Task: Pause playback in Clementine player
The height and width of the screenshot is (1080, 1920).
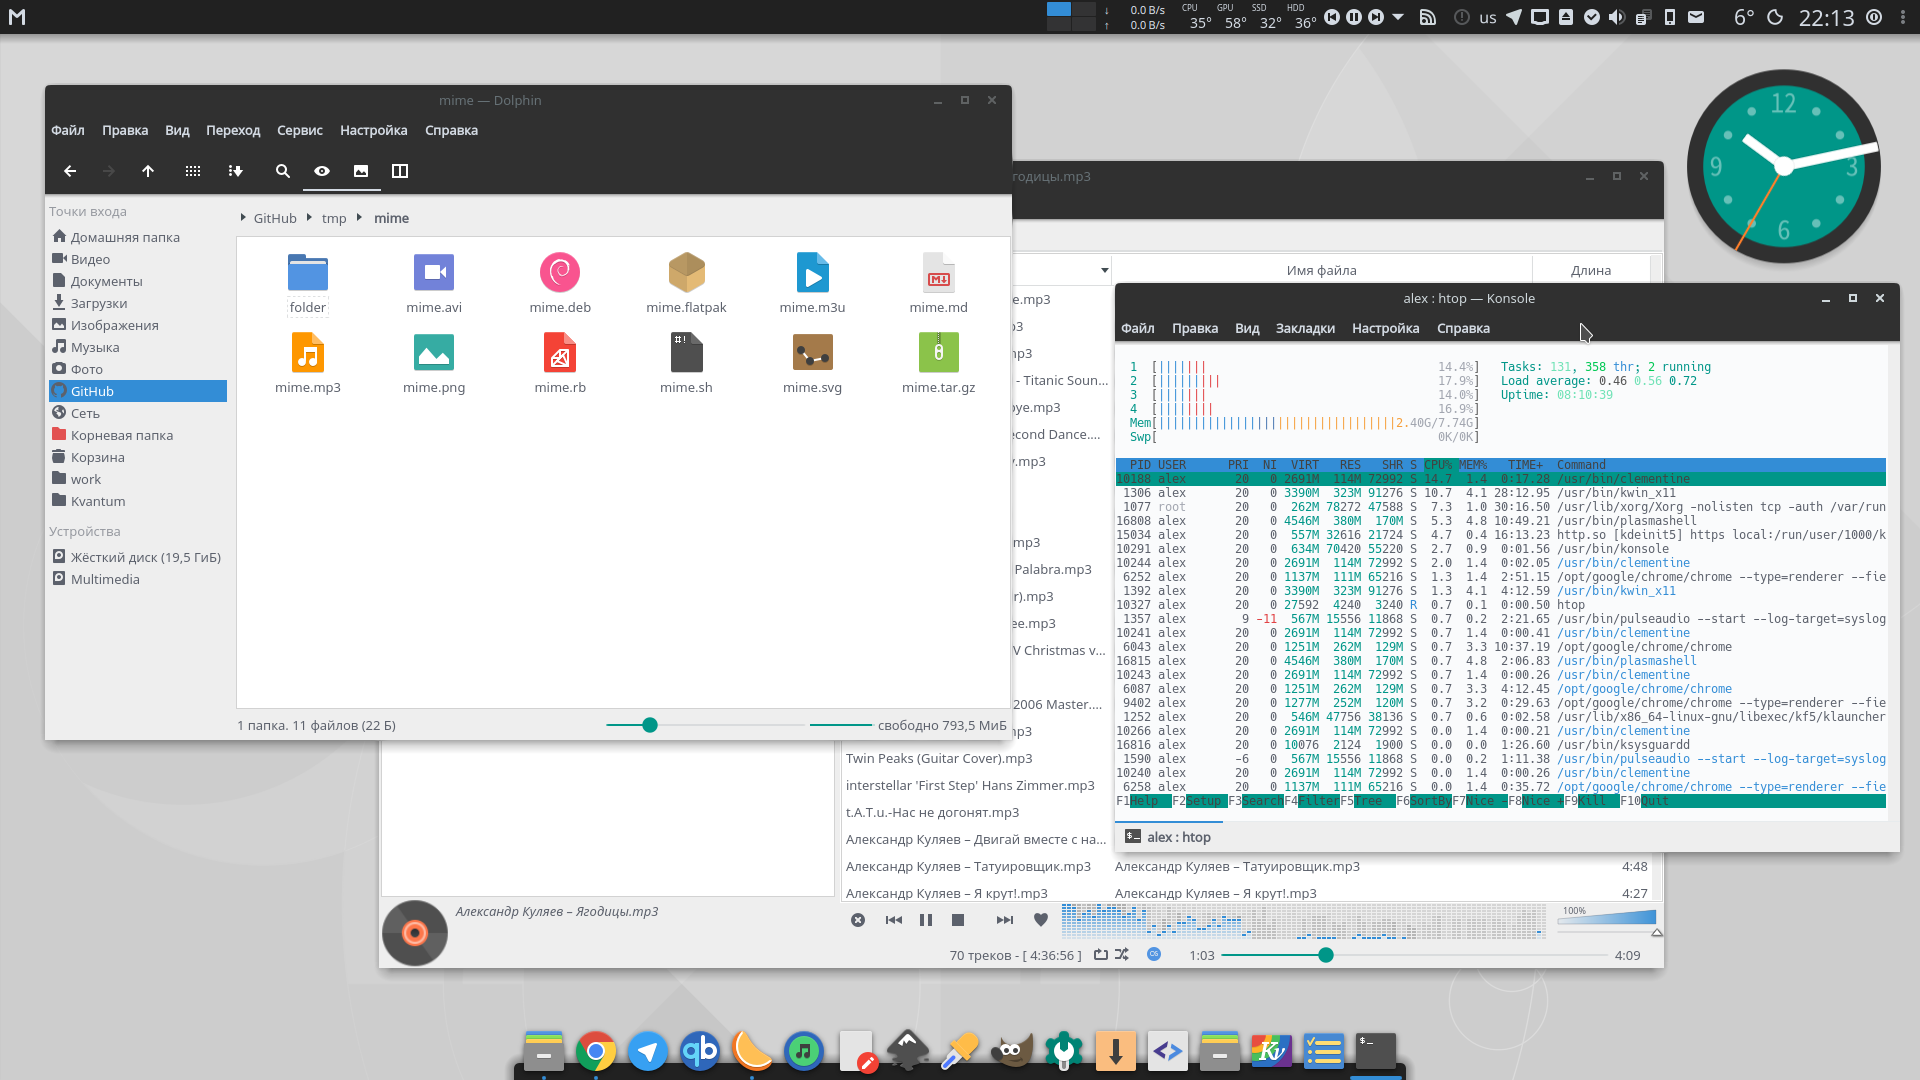Action: click(x=926, y=920)
